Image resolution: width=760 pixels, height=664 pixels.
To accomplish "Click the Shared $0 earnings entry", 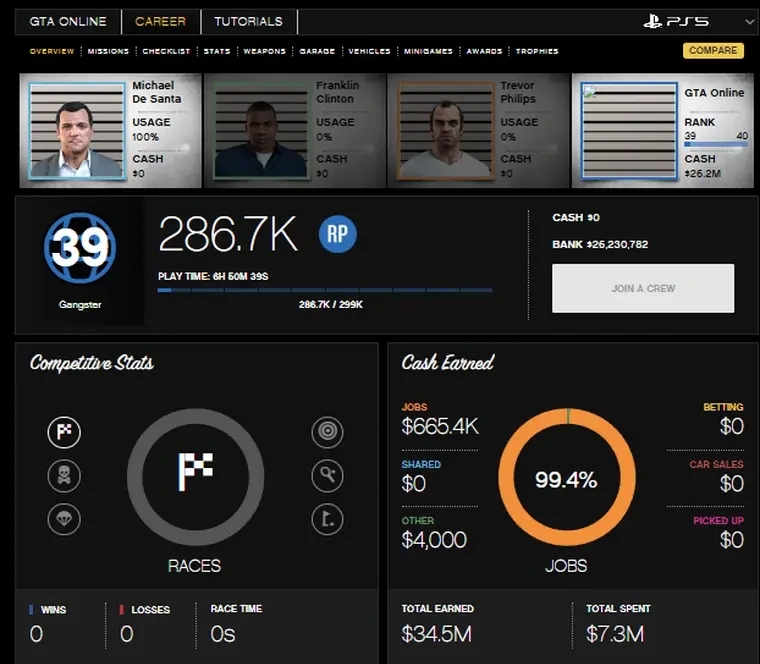I will (421, 476).
